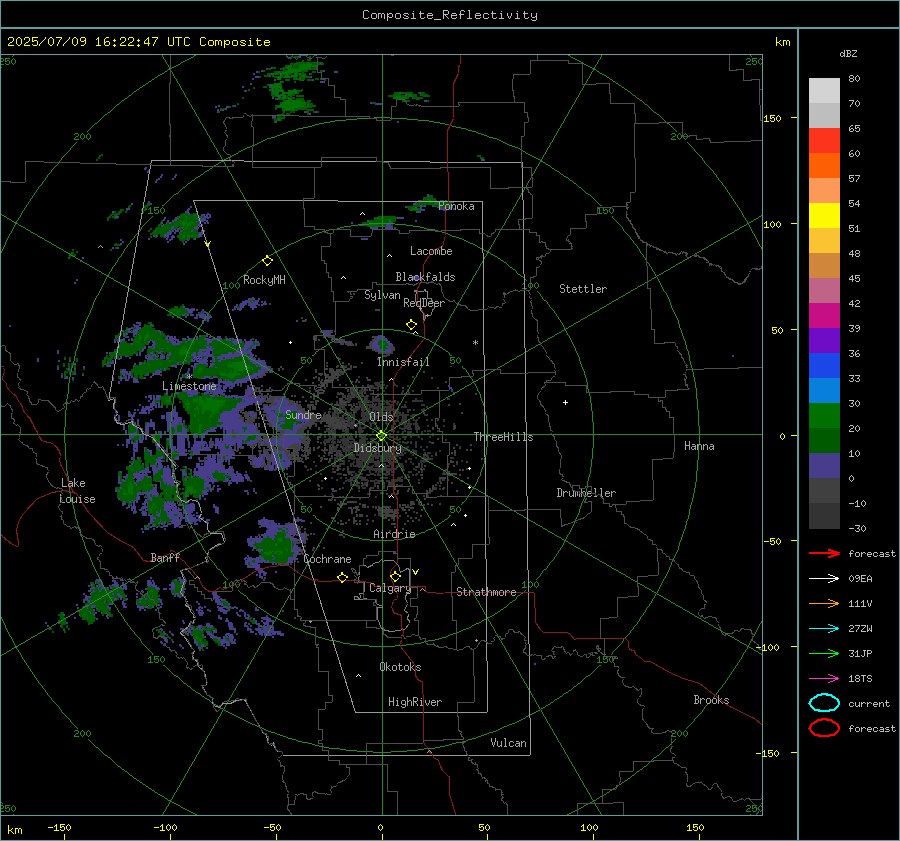900x841 pixels.
Task: Pick the royal blue 33-36 dBZ swatch
Action: 824,365
